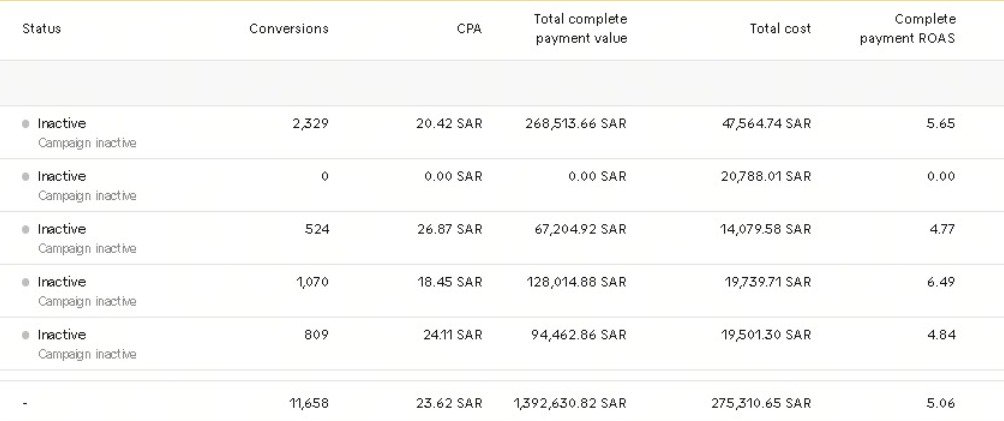Click the 1,392,630.82 SAR total payment value
This screenshot has height=421, width=1004.
coord(570,404)
